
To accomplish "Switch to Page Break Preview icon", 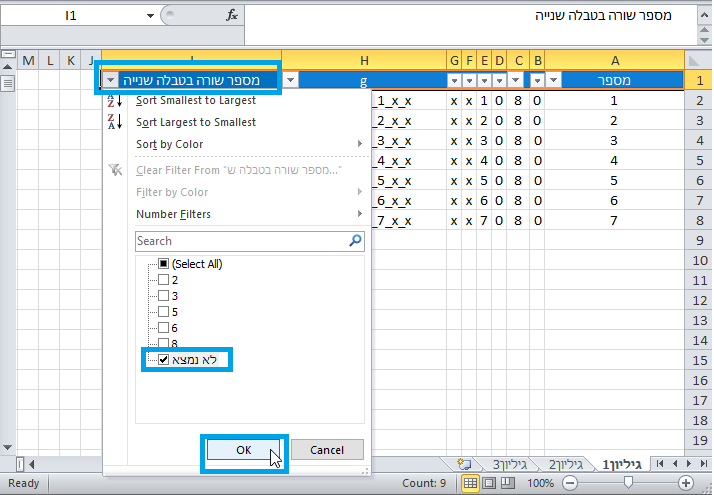I will point(508,483).
